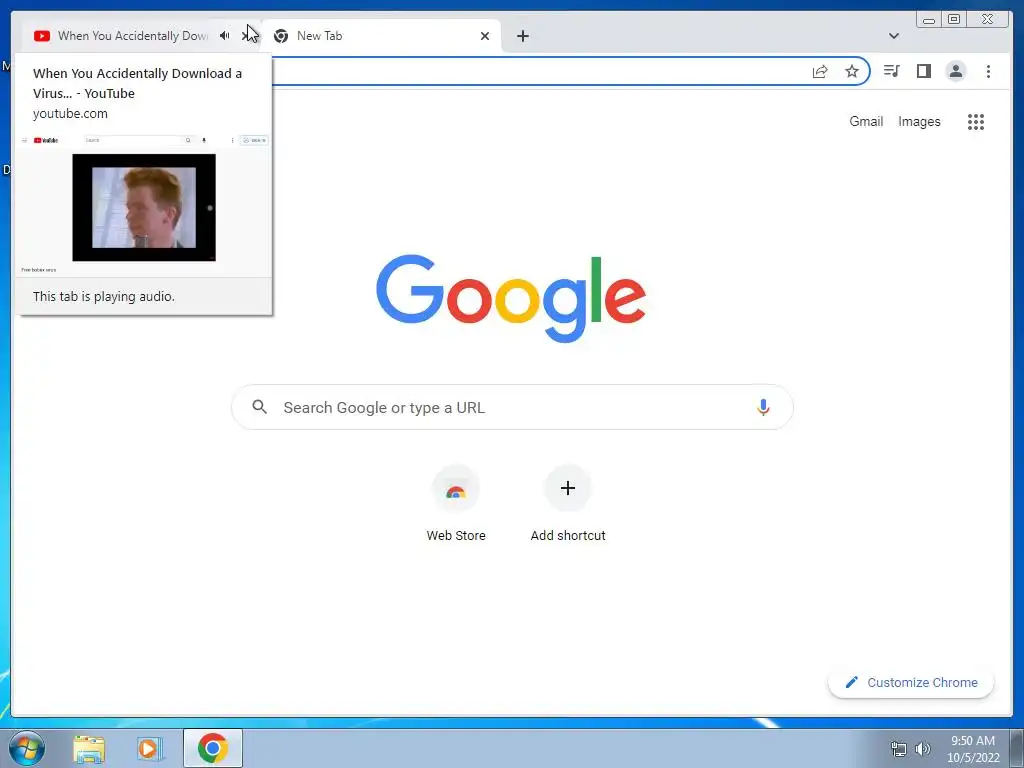Share this page icon in address bar

coord(820,71)
